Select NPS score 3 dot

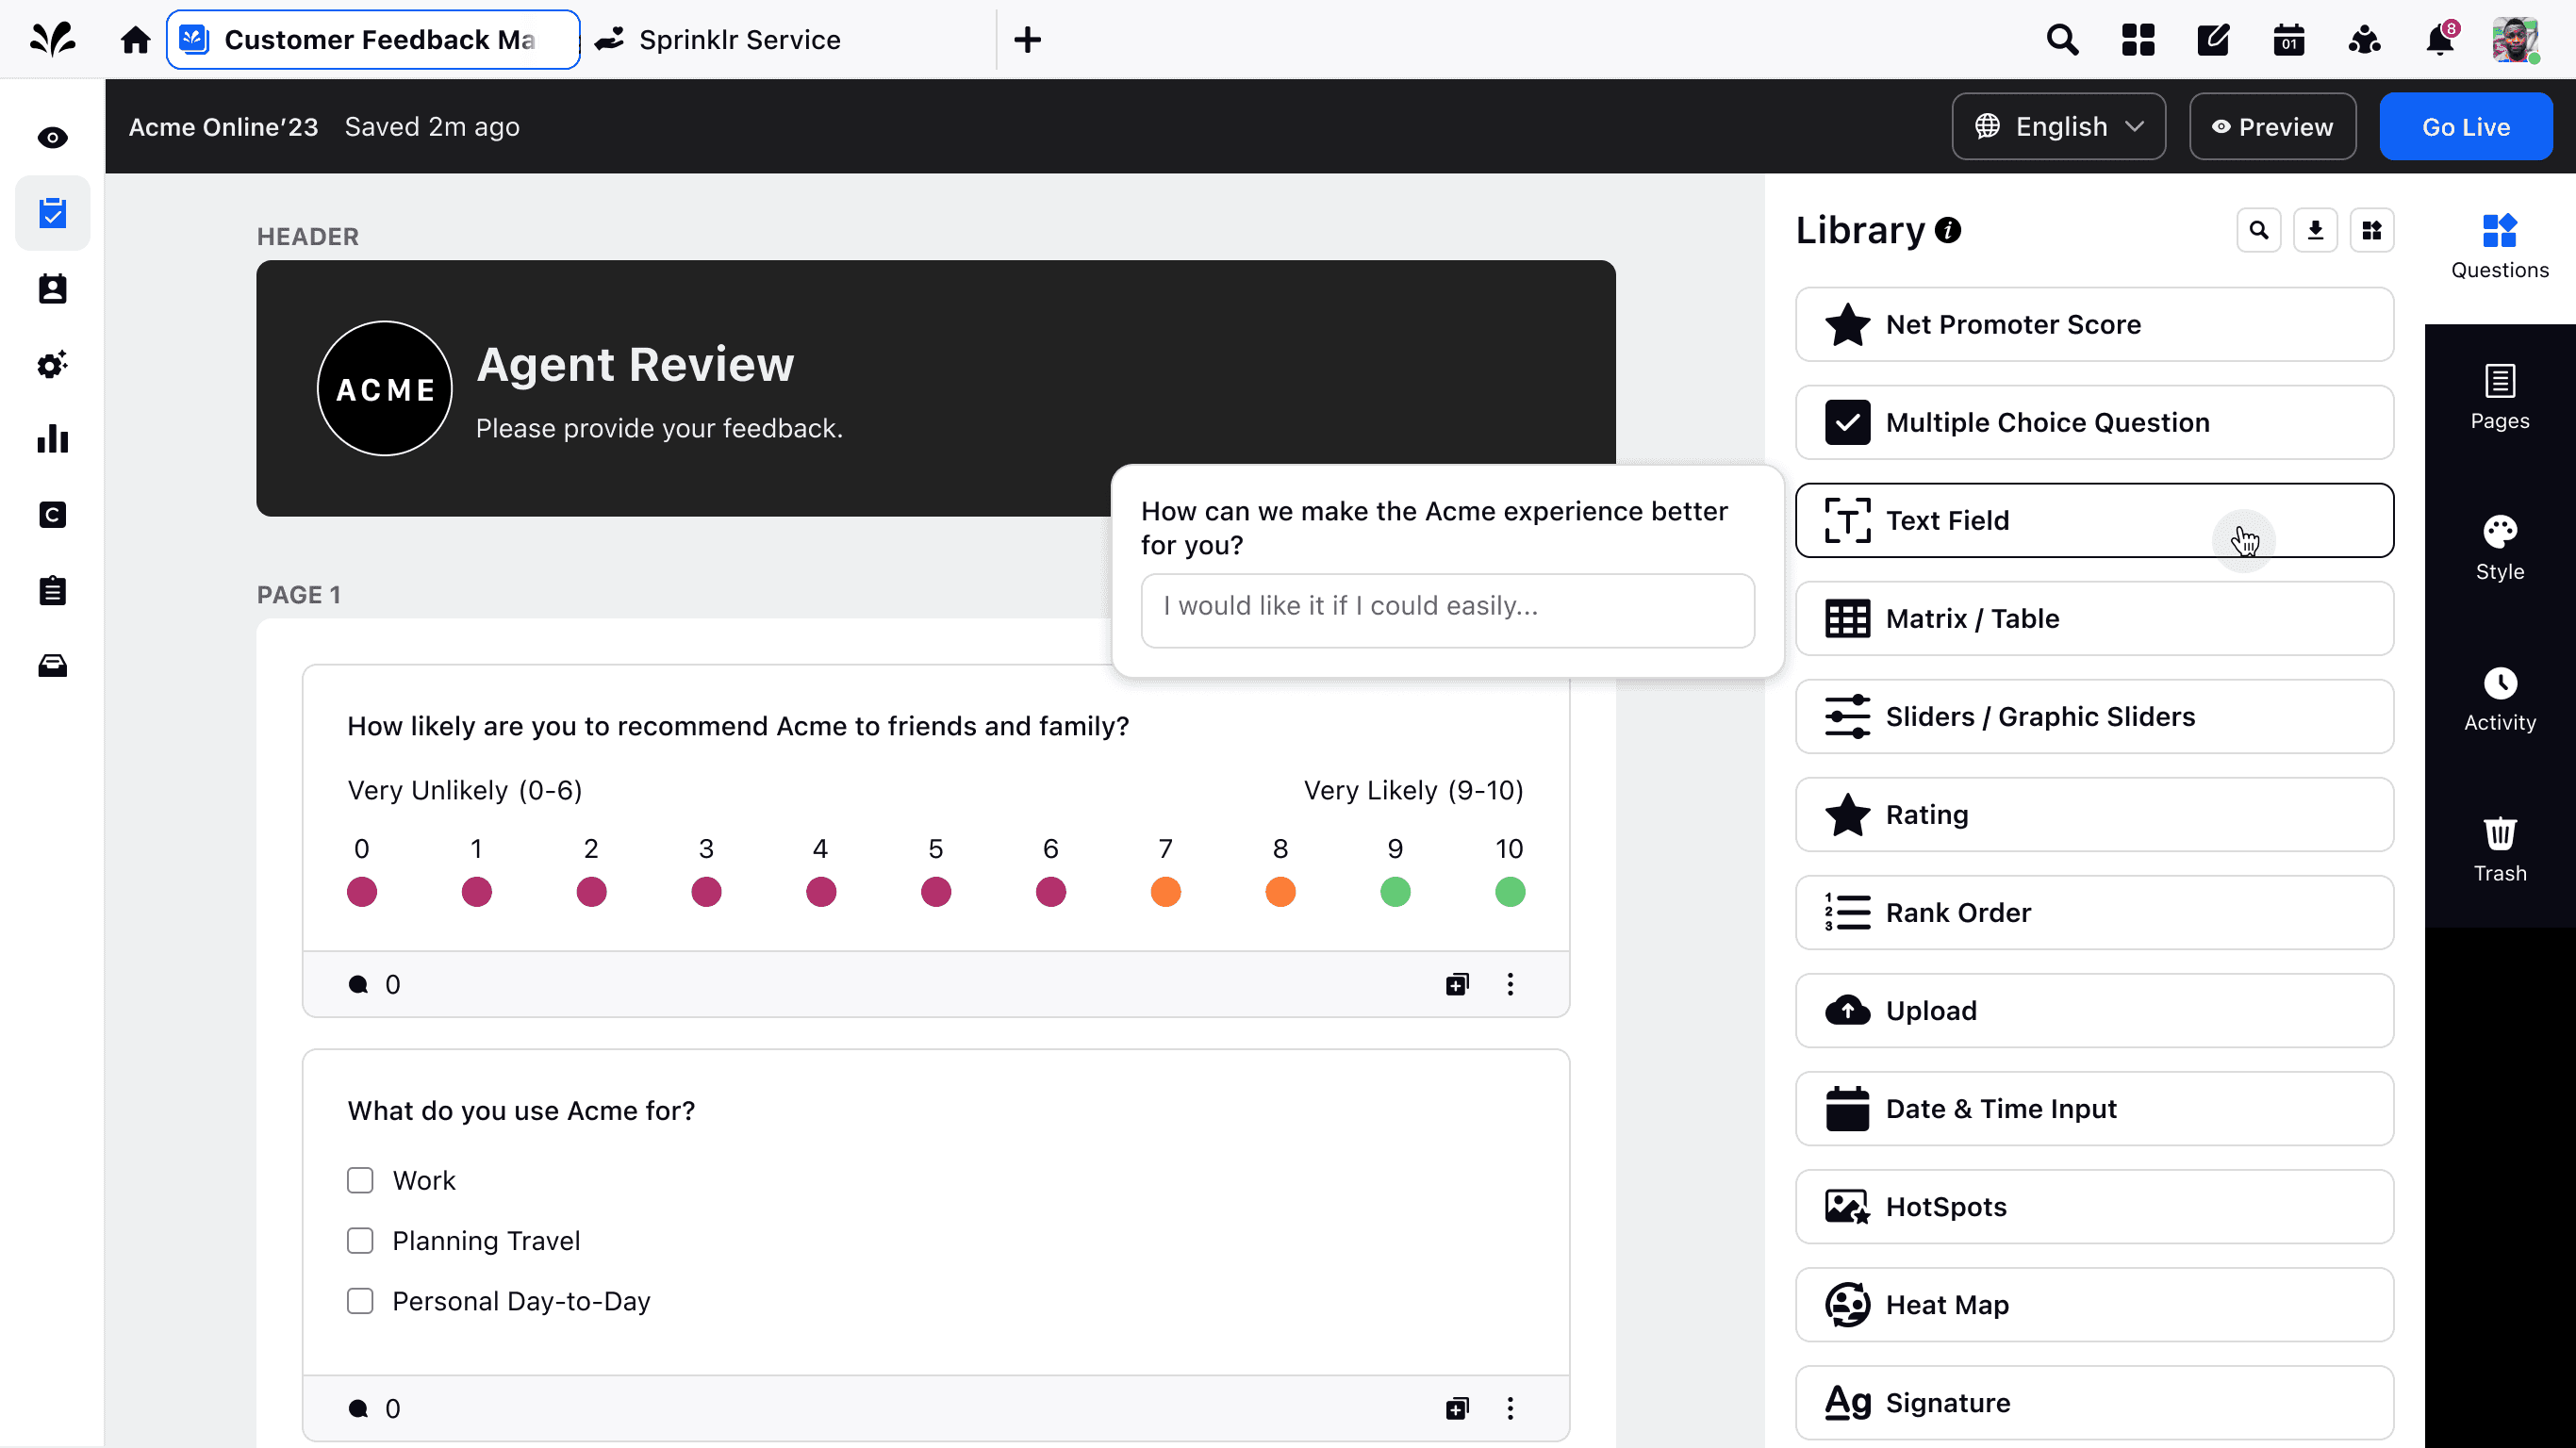[x=706, y=891]
